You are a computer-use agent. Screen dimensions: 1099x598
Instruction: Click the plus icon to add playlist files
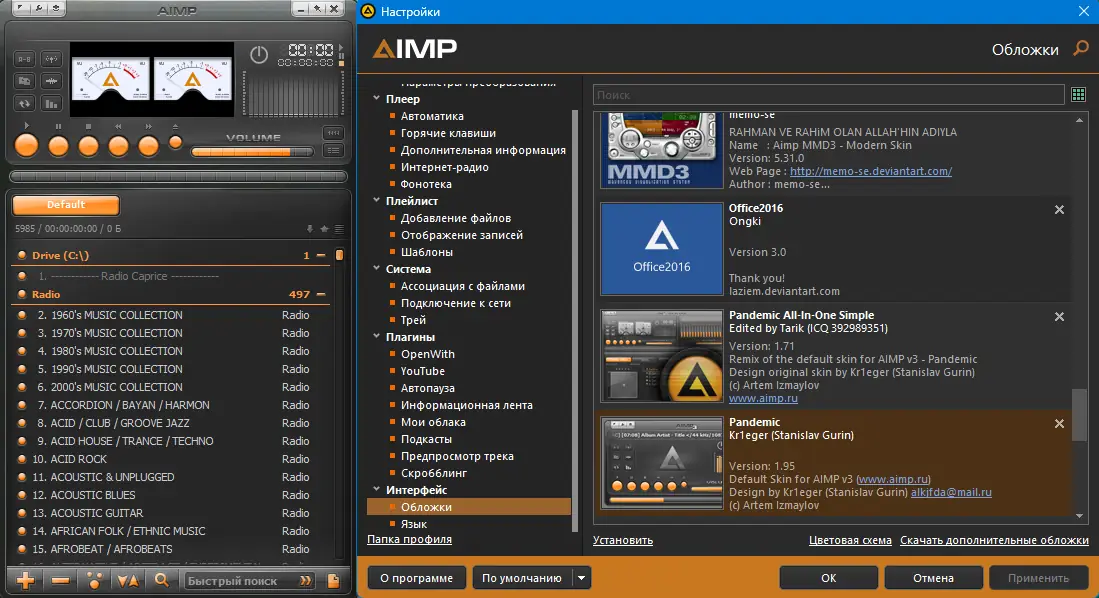pos(27,579)
